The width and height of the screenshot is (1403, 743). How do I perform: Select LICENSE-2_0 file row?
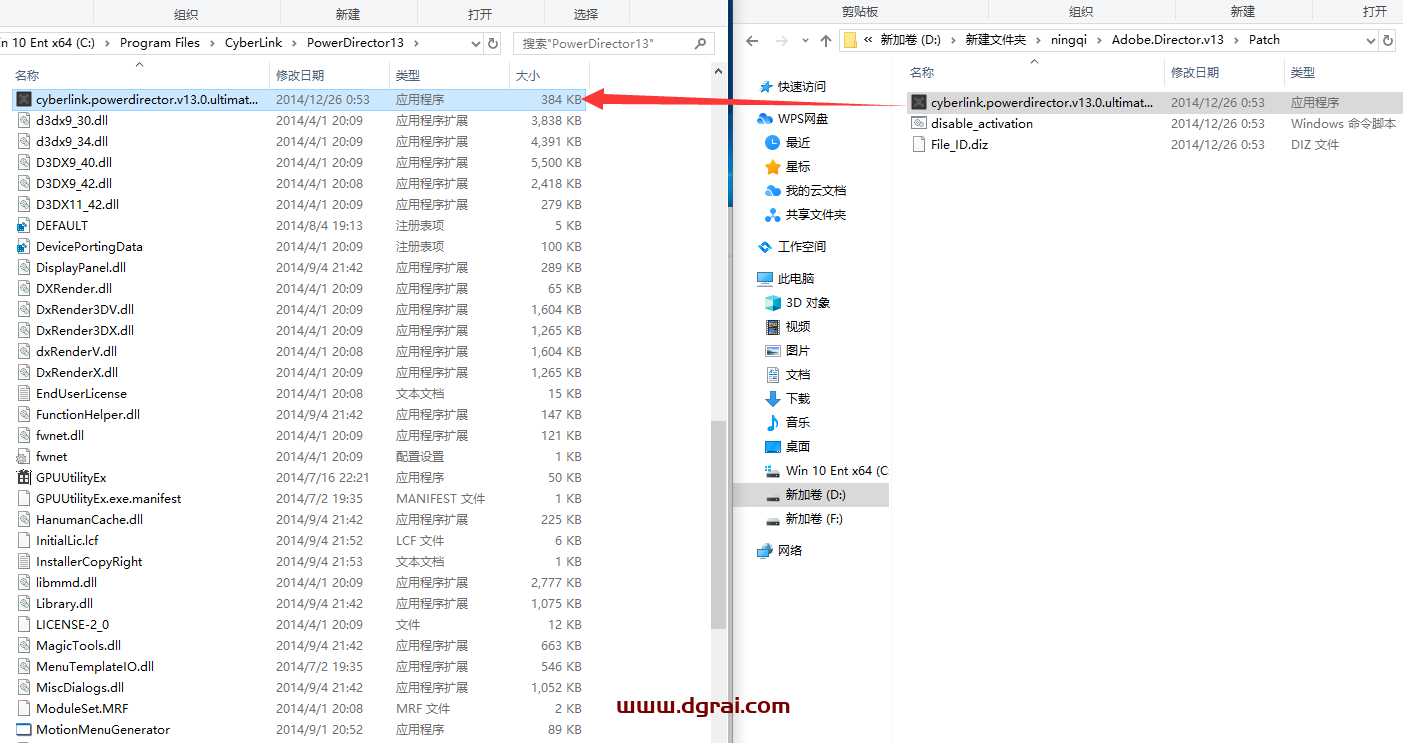tap(299, 624)
